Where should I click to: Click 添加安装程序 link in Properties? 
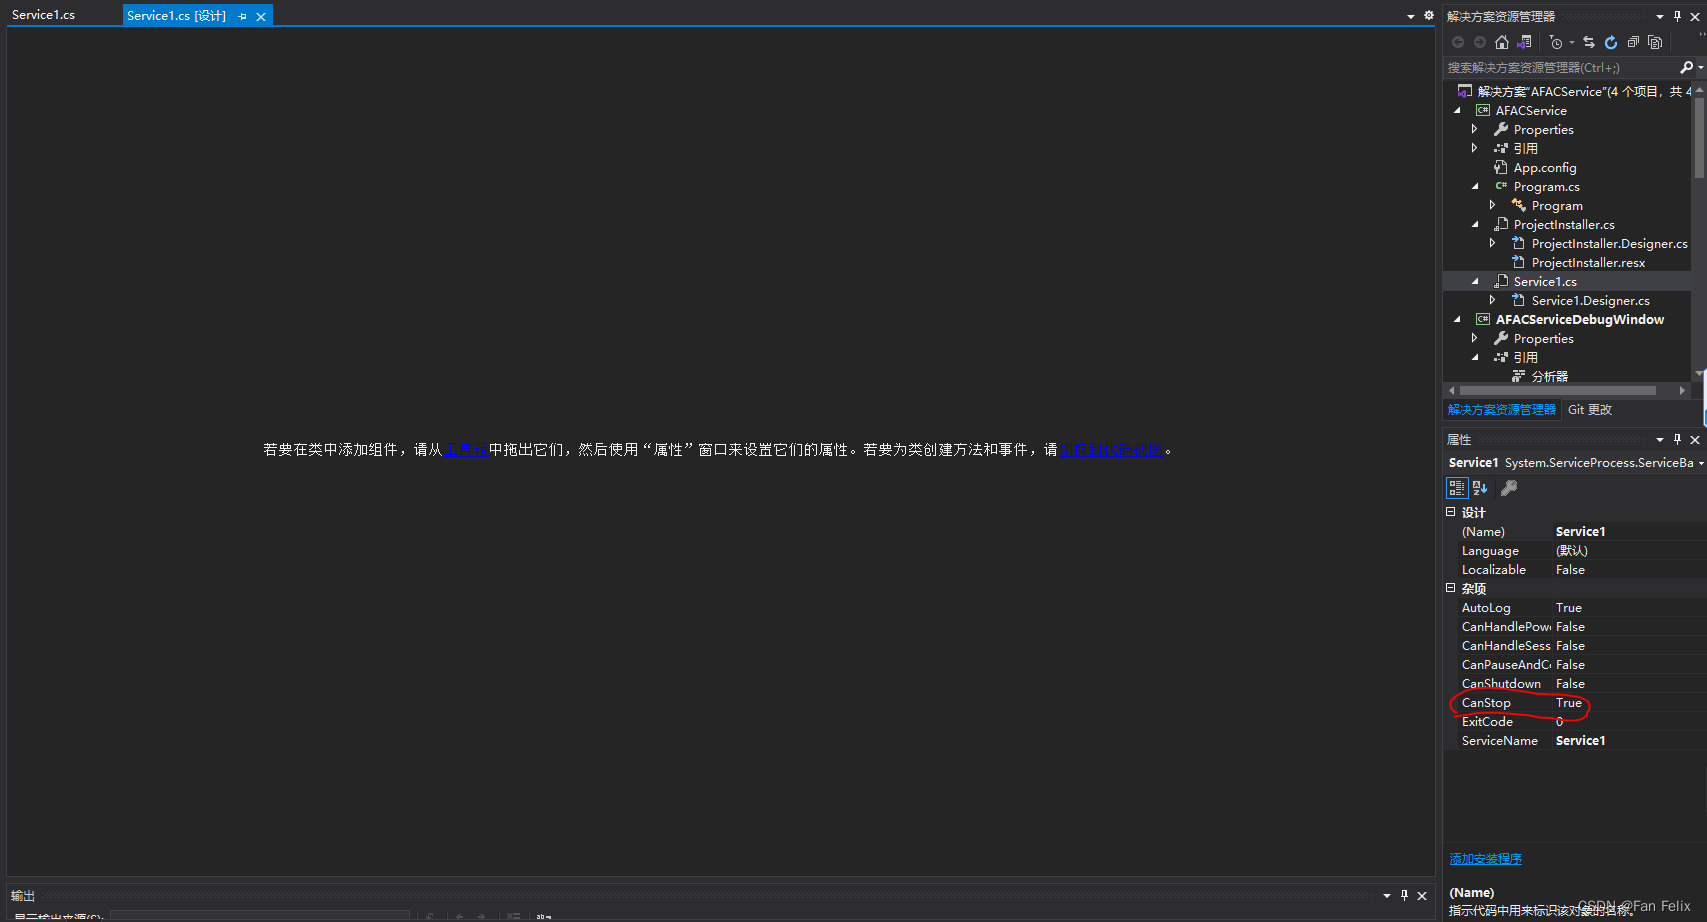1486,859
